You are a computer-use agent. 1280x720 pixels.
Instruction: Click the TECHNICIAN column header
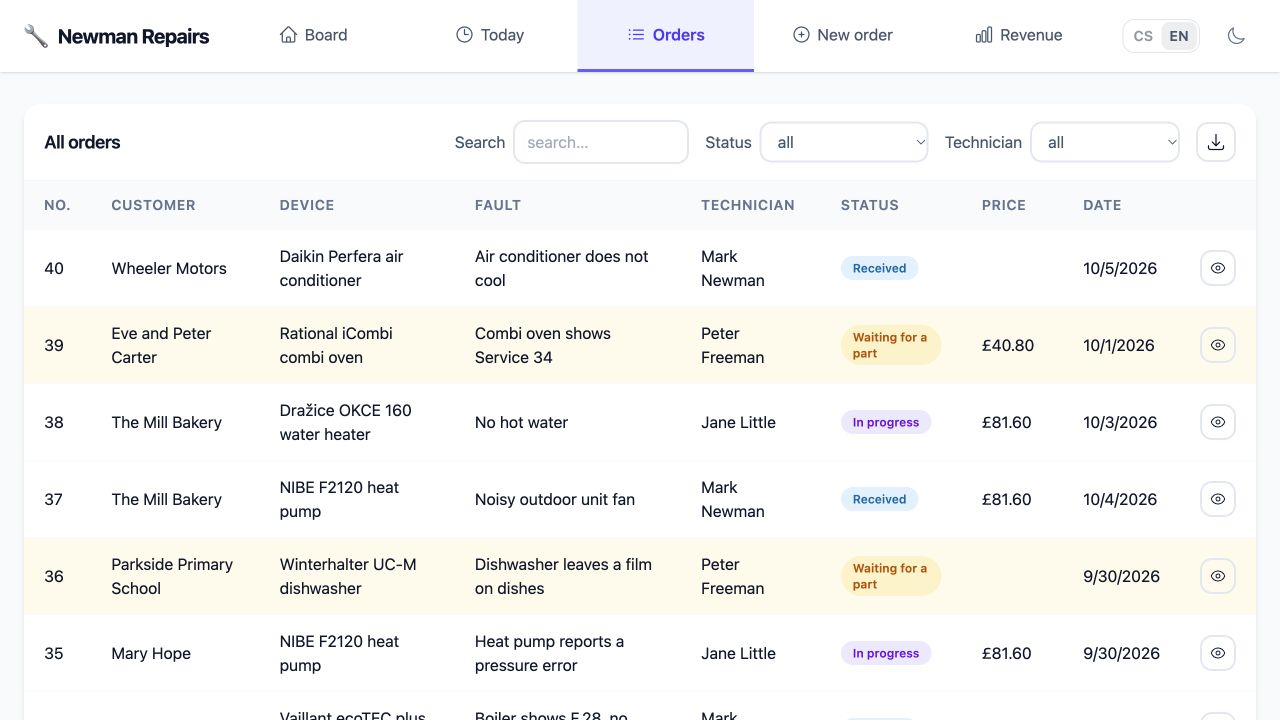[x=748, y=205]
